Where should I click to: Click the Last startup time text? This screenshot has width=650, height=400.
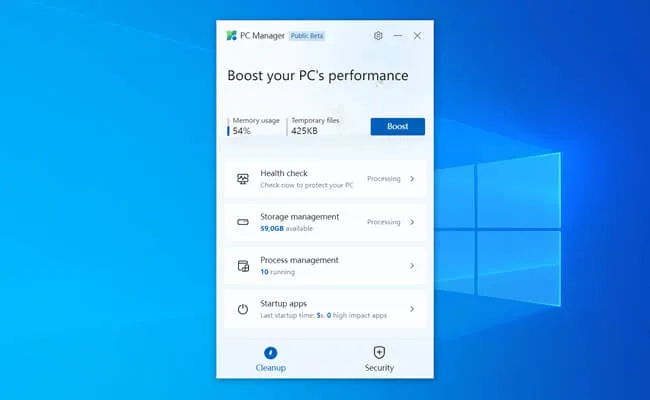click(x=323, y=315)
